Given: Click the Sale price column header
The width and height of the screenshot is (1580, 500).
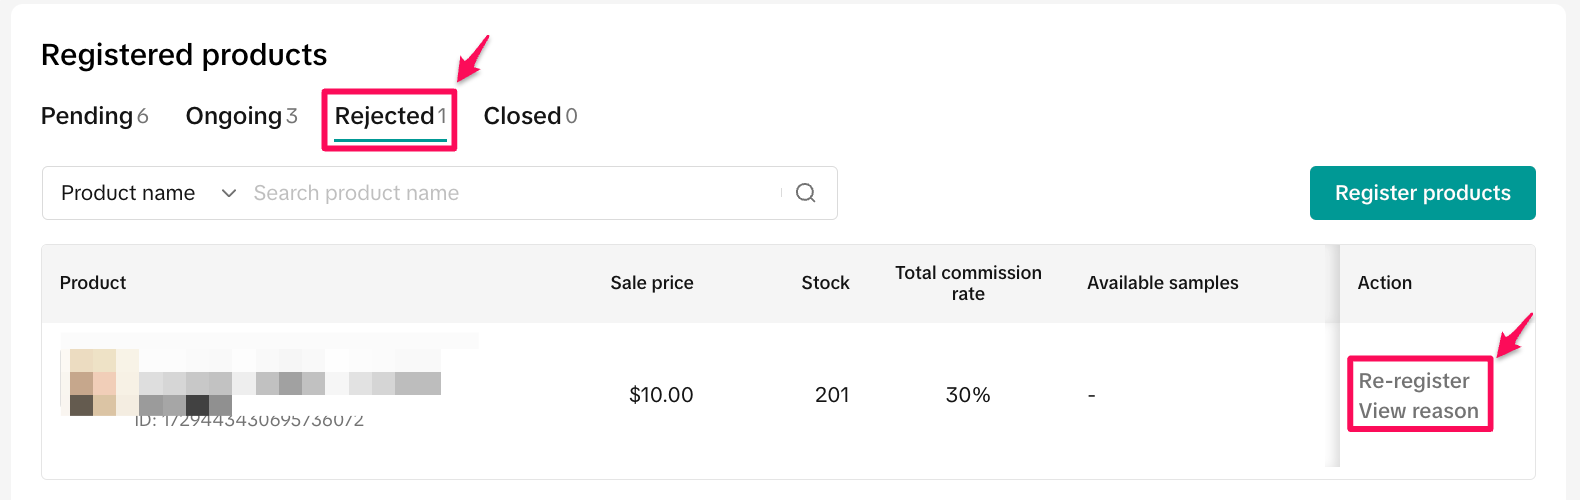Looking at the screenshot, I should coord(652,283).
